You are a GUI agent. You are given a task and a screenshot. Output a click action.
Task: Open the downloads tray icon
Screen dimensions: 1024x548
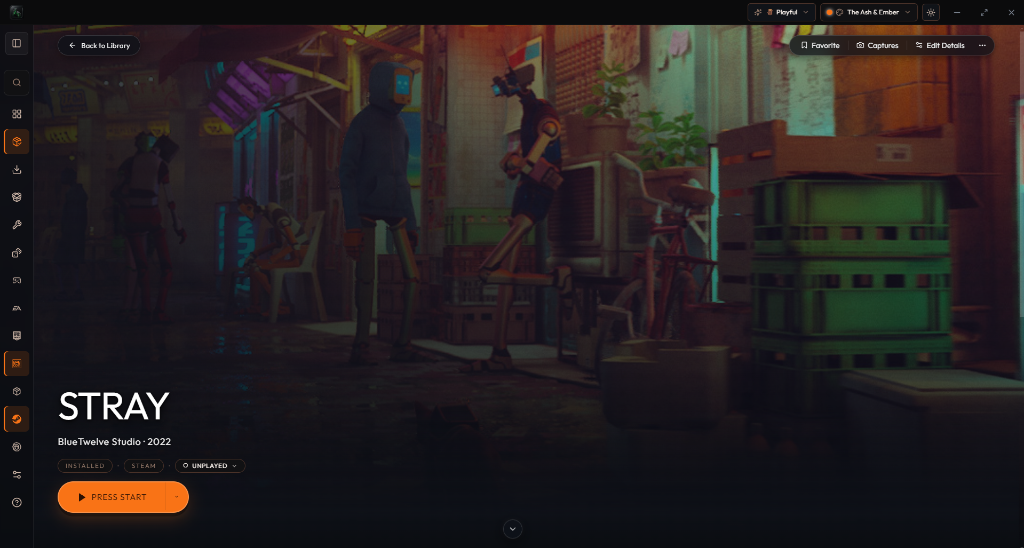point(17,170)
